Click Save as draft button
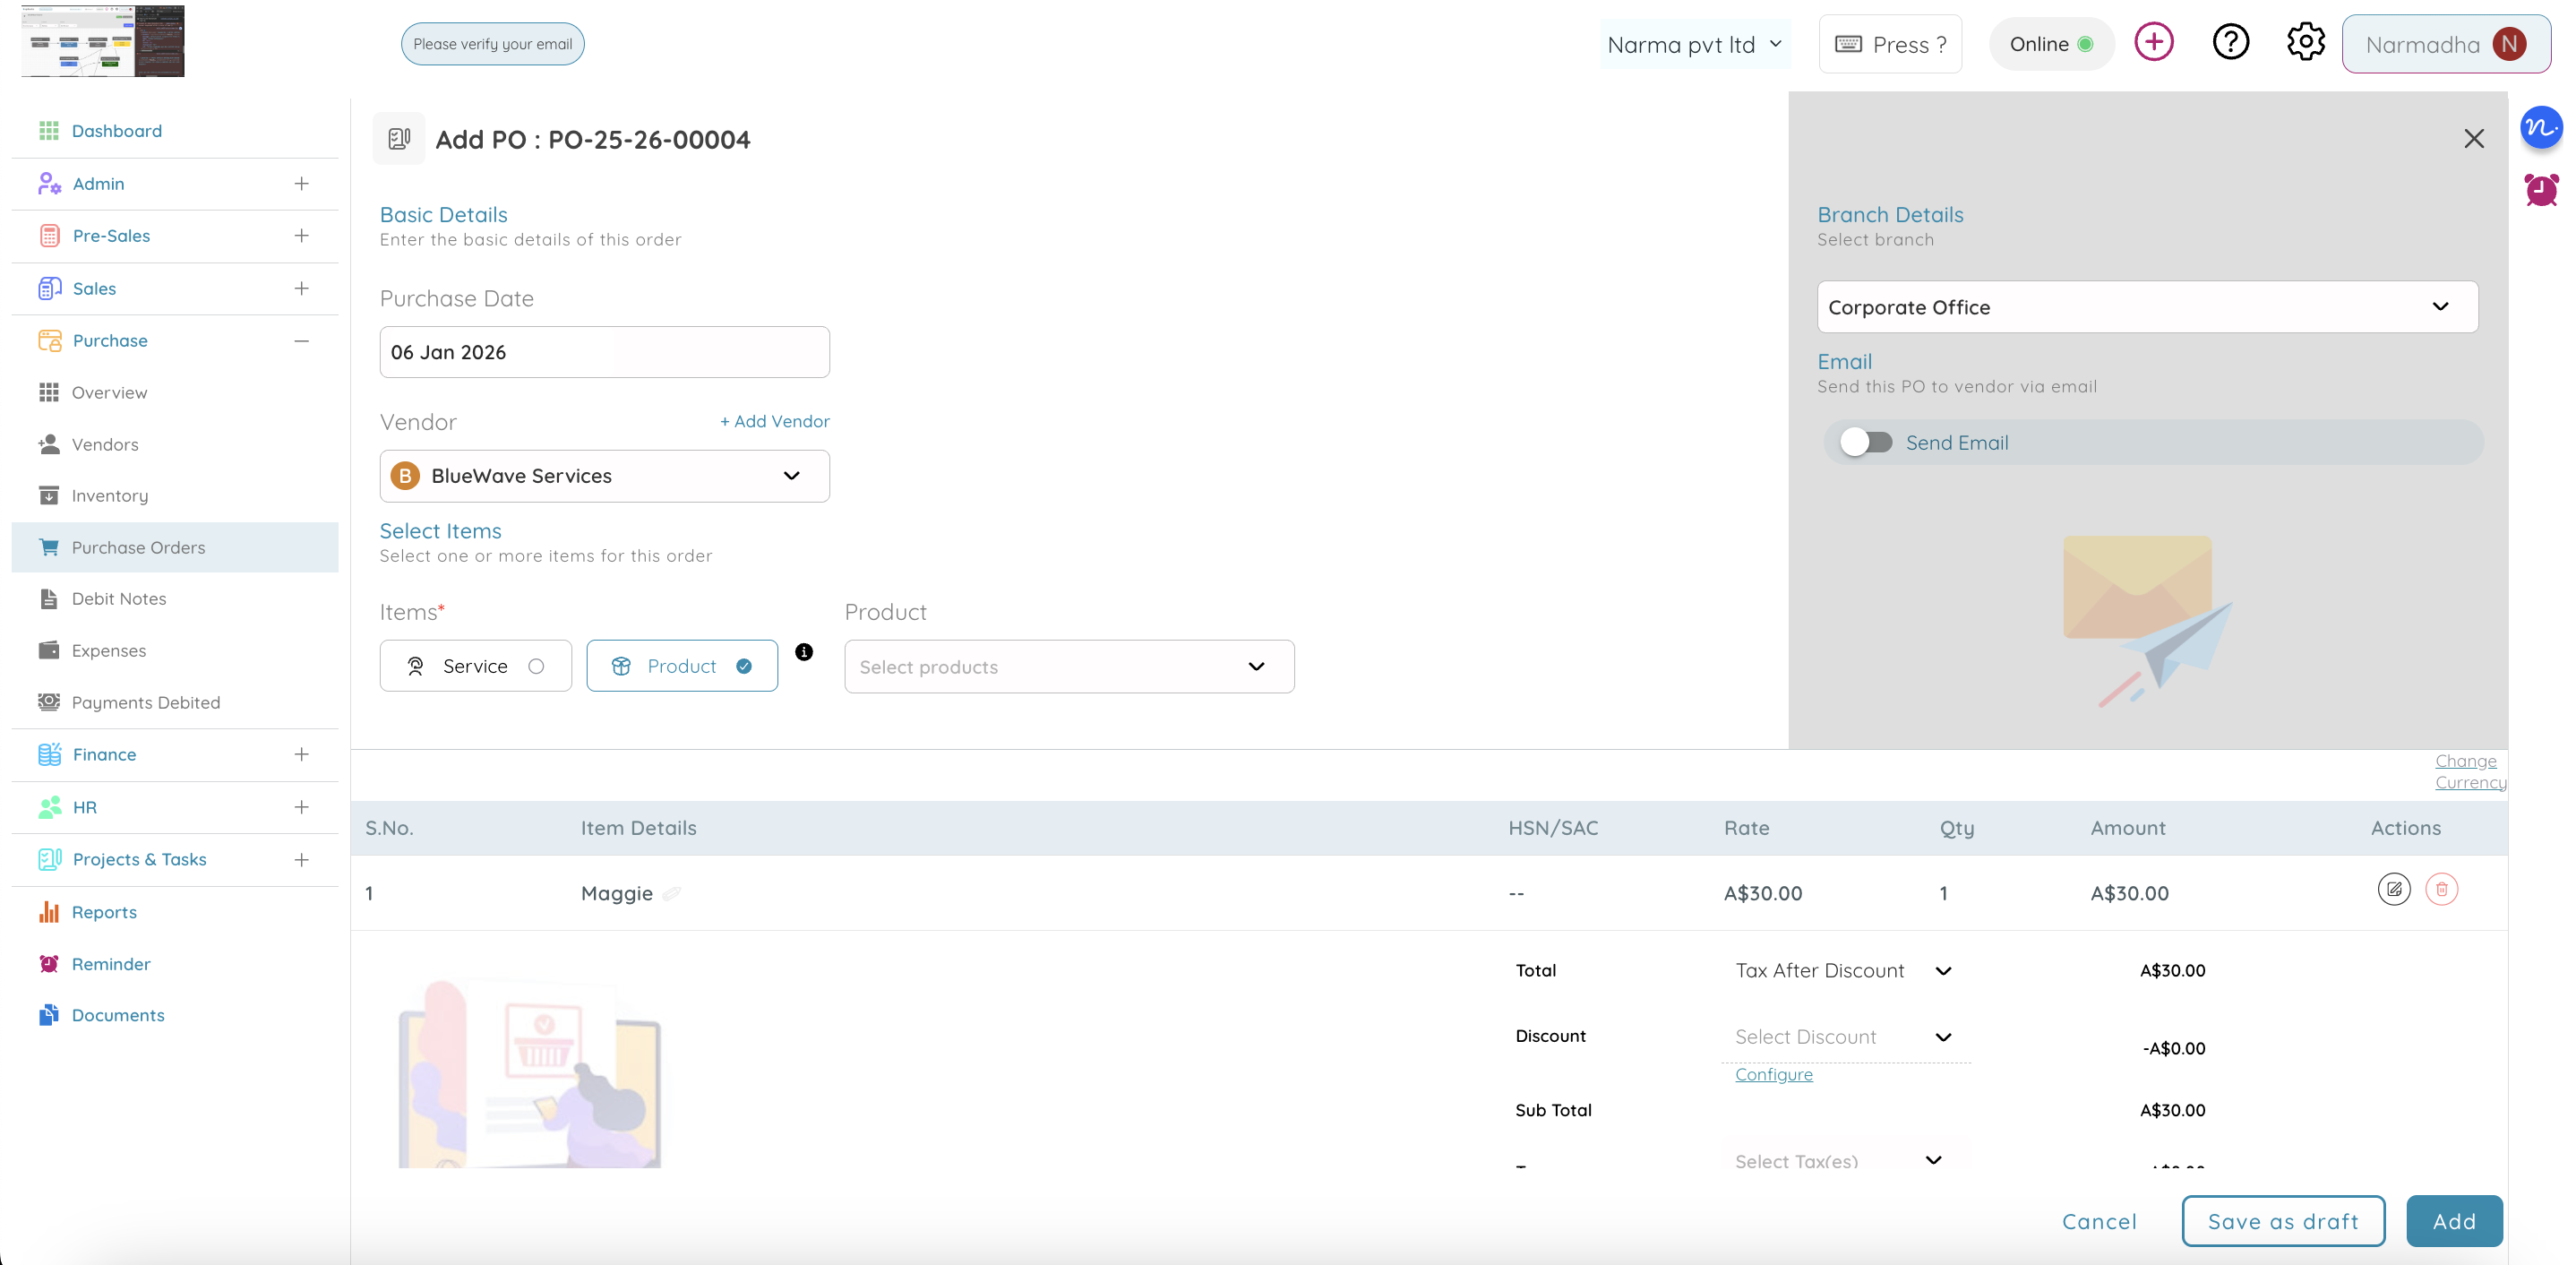The image size is (2576, 1265). click(x=2282, y=1221)
